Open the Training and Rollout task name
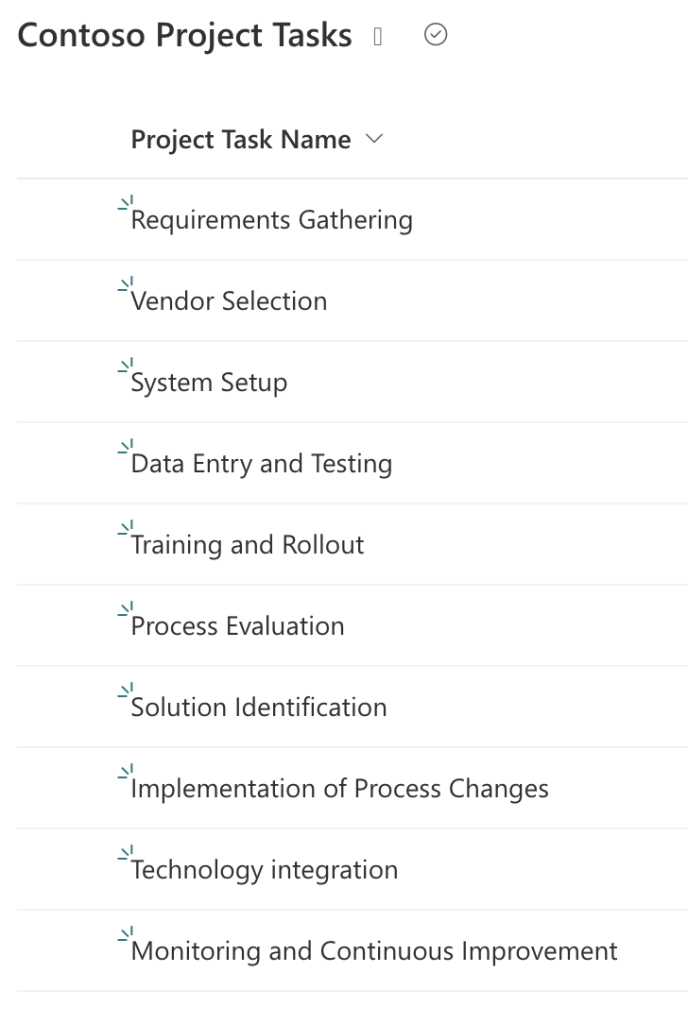Image resolution: width=688 pixels, height=1024 pixels. [248, 545]
